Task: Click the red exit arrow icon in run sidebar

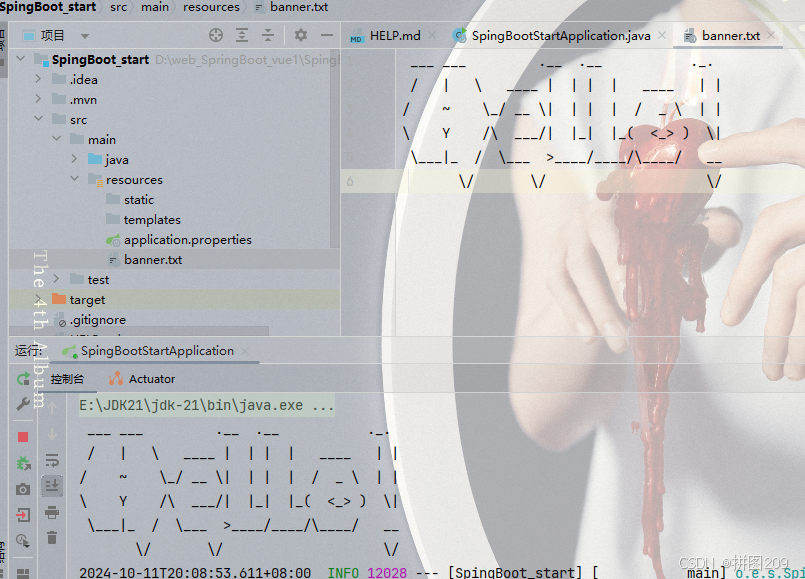Action: pos(23,515)
